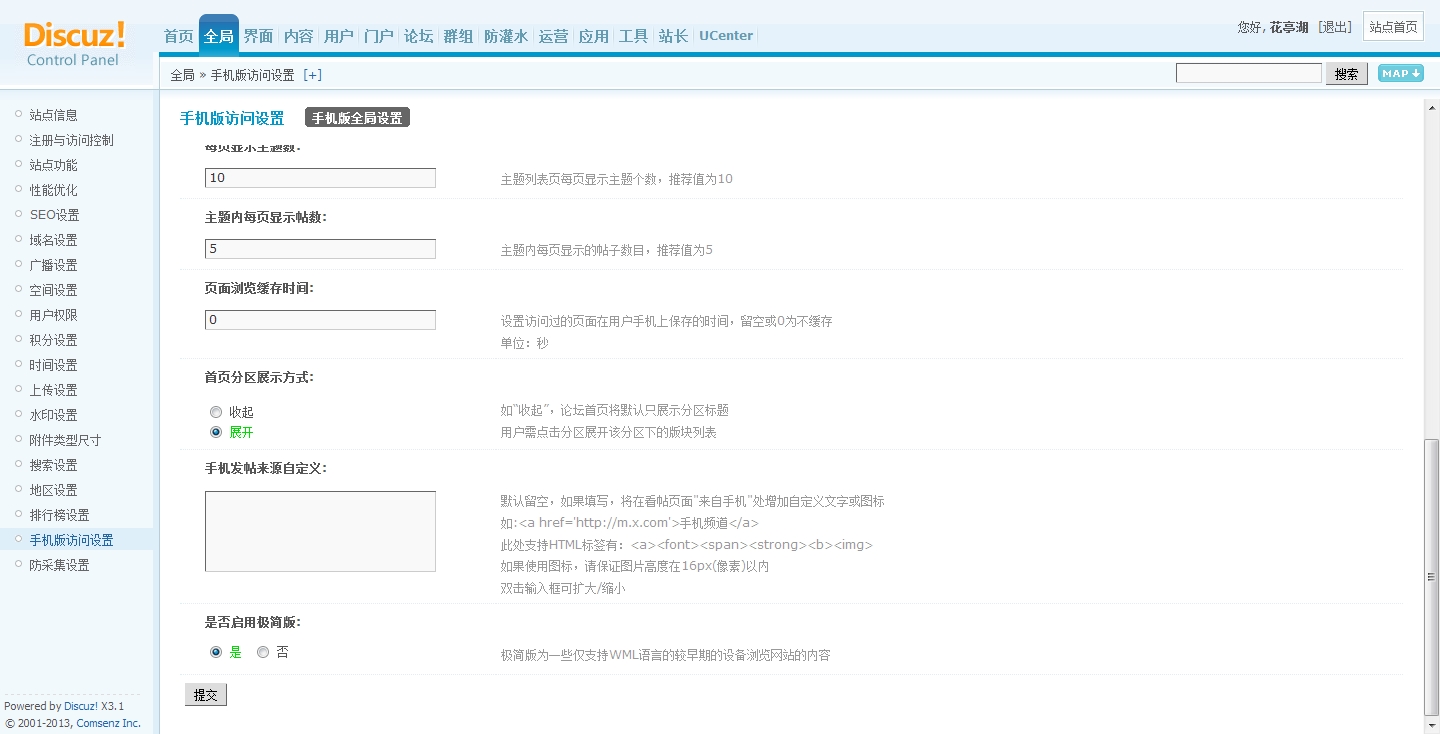Open the 用户 top menu
This screenshot has height=734, width=1440.
[339, 36]
